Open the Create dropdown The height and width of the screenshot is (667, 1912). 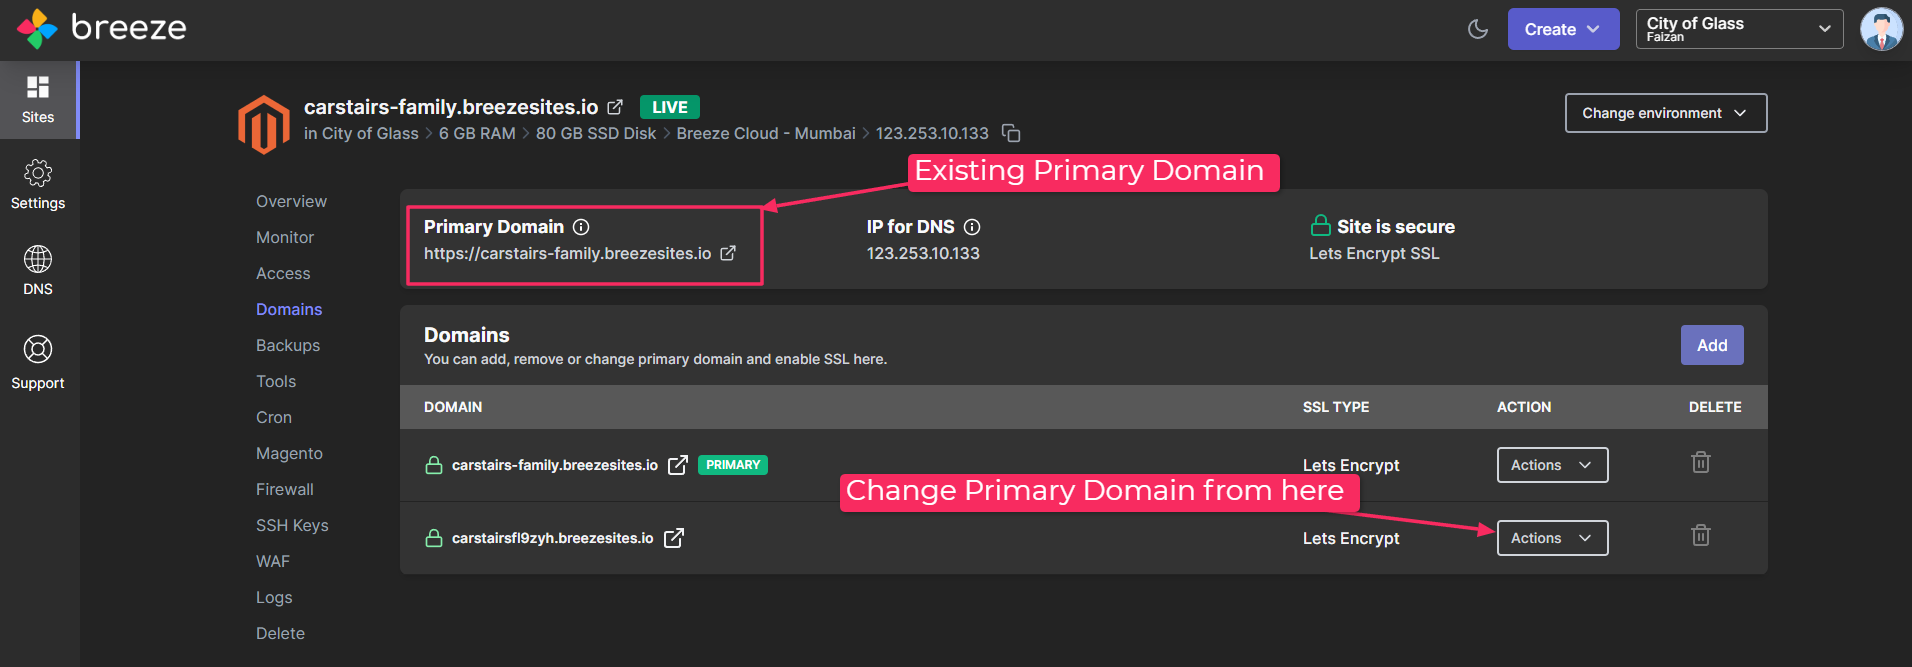1563,29
